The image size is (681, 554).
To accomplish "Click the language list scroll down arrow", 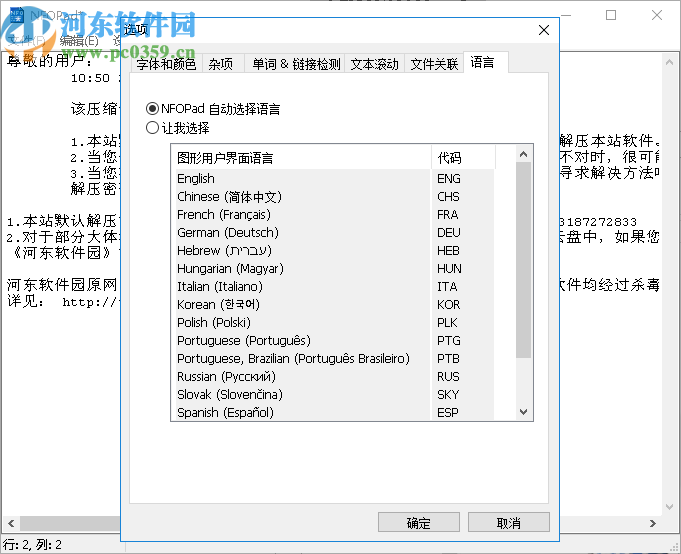I will tap(523, 412).
